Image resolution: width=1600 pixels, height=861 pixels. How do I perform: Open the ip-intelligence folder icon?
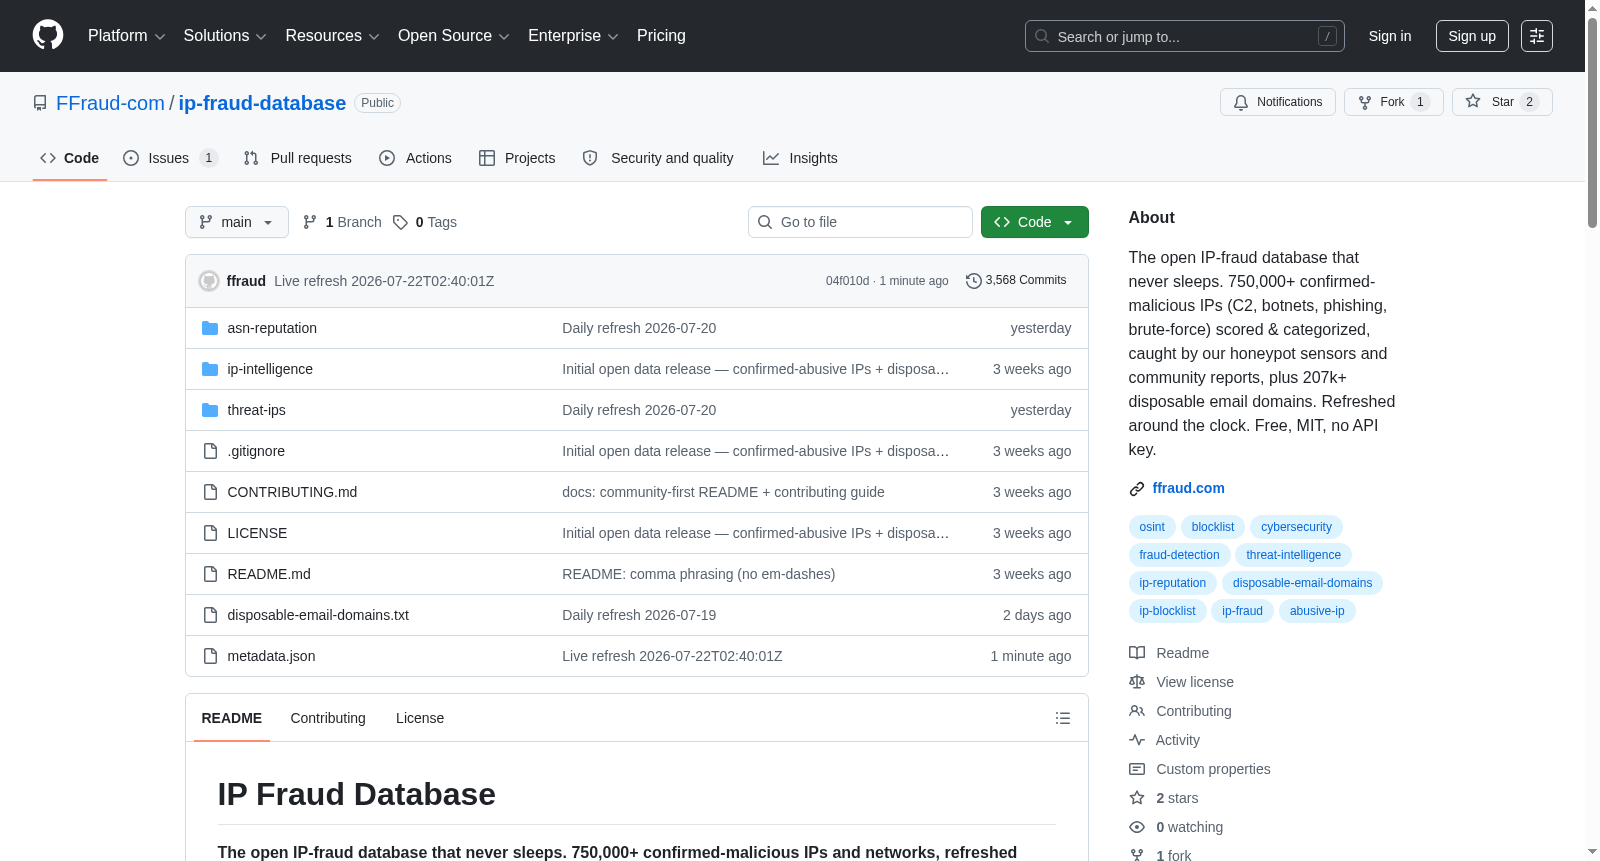(x=210, y=369)
